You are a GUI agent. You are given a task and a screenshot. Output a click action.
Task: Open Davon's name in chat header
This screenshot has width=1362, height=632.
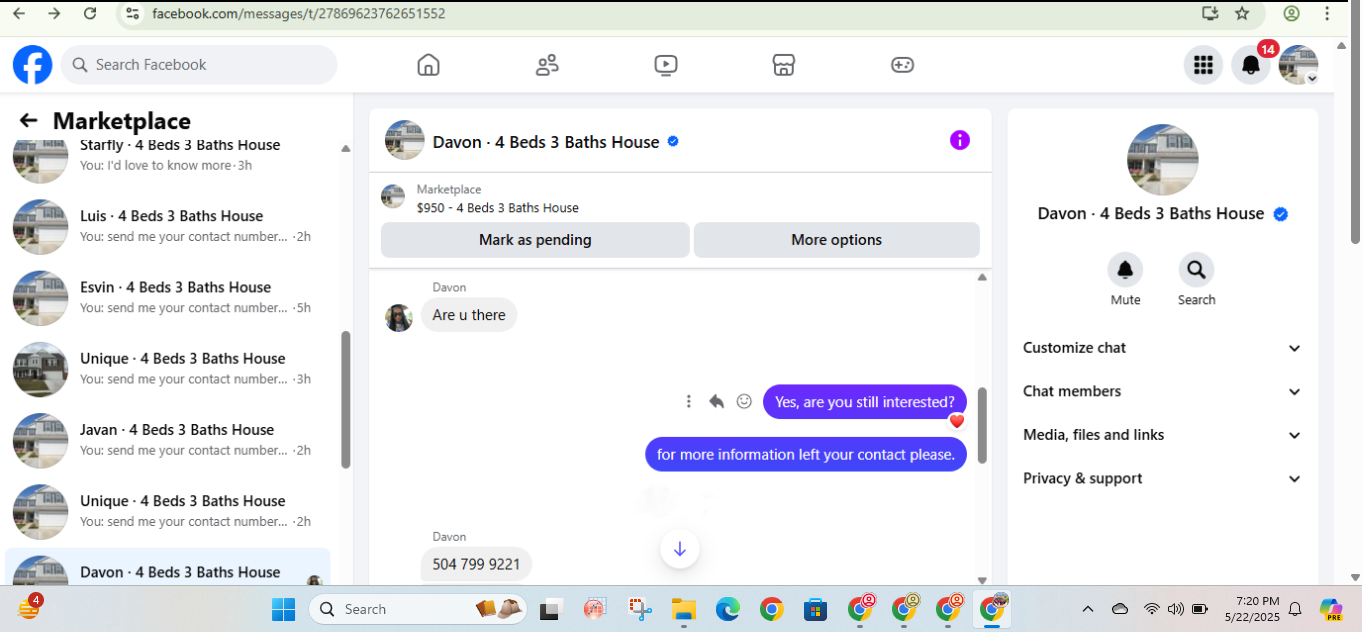[546, 142]
